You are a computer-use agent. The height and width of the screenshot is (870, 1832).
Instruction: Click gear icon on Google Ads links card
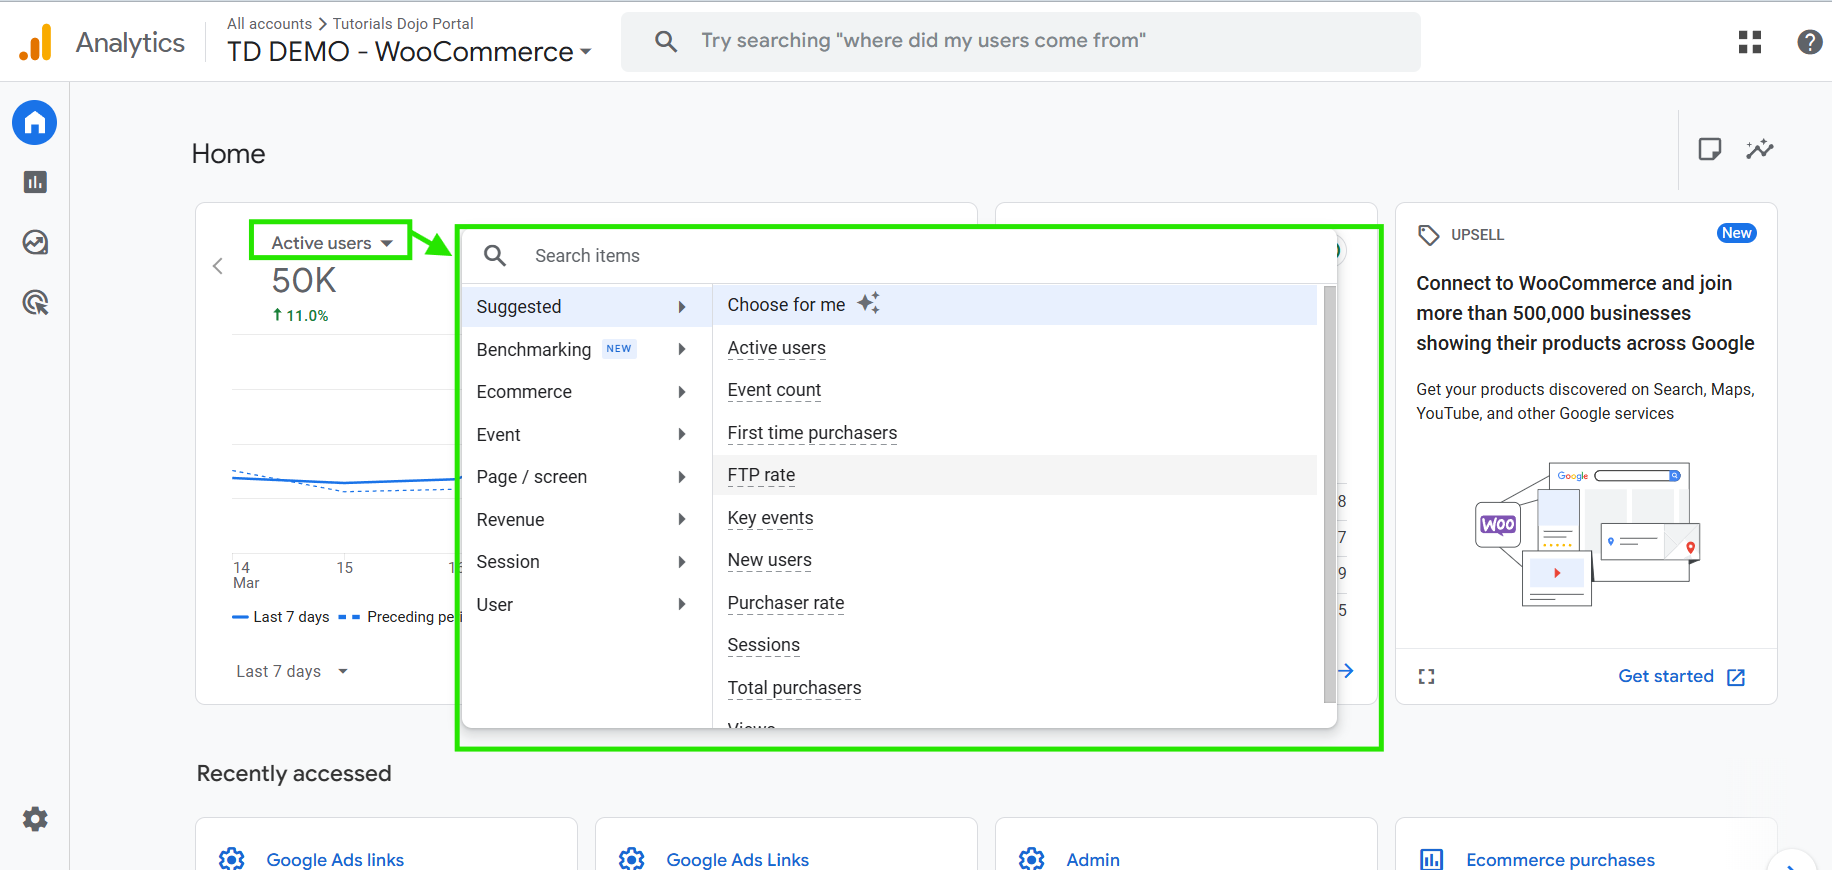(x=232, y=859)
